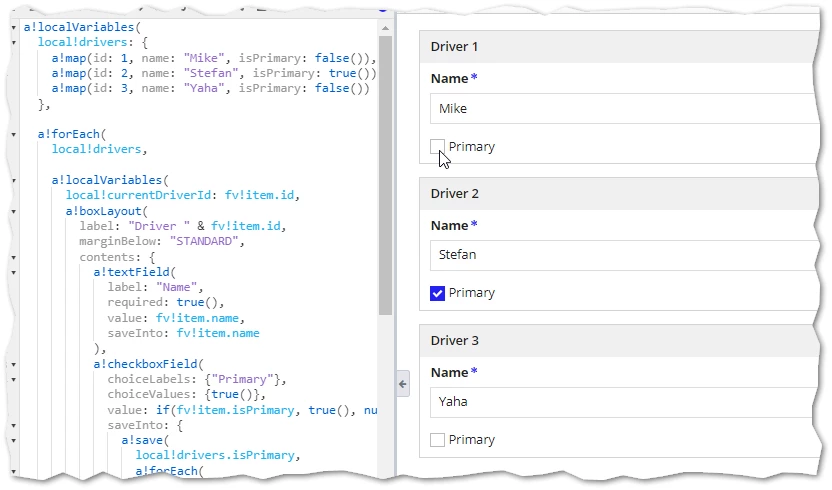
Task: Fold the a!checkboxField( block
Action: click(x=14, y=365)
